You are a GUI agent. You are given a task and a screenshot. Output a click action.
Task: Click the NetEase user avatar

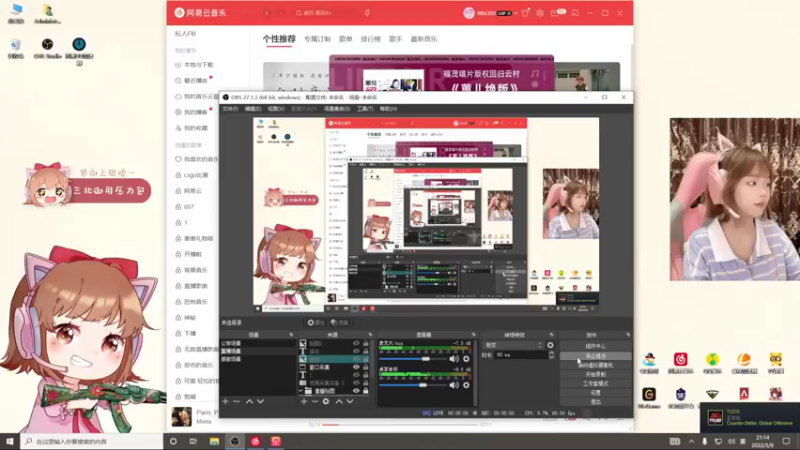pyautogui.click(x=469, y=13)
